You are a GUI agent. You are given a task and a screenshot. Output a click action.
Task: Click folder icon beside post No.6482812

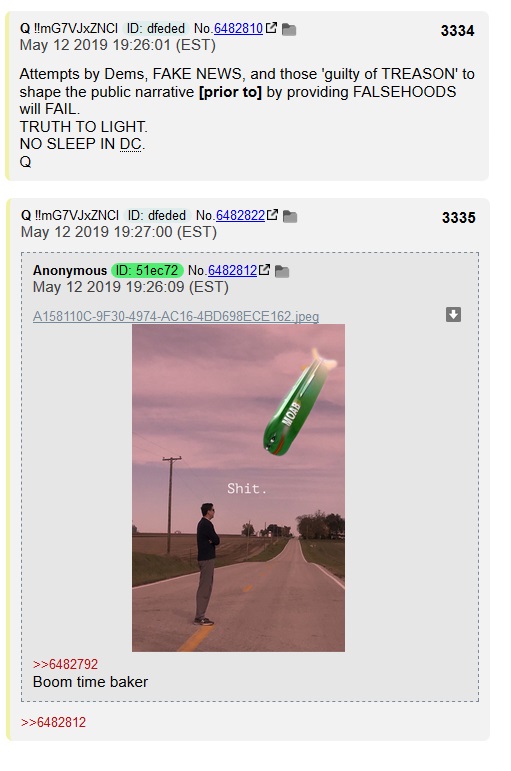pyautogui.click(x=282, y=271)
